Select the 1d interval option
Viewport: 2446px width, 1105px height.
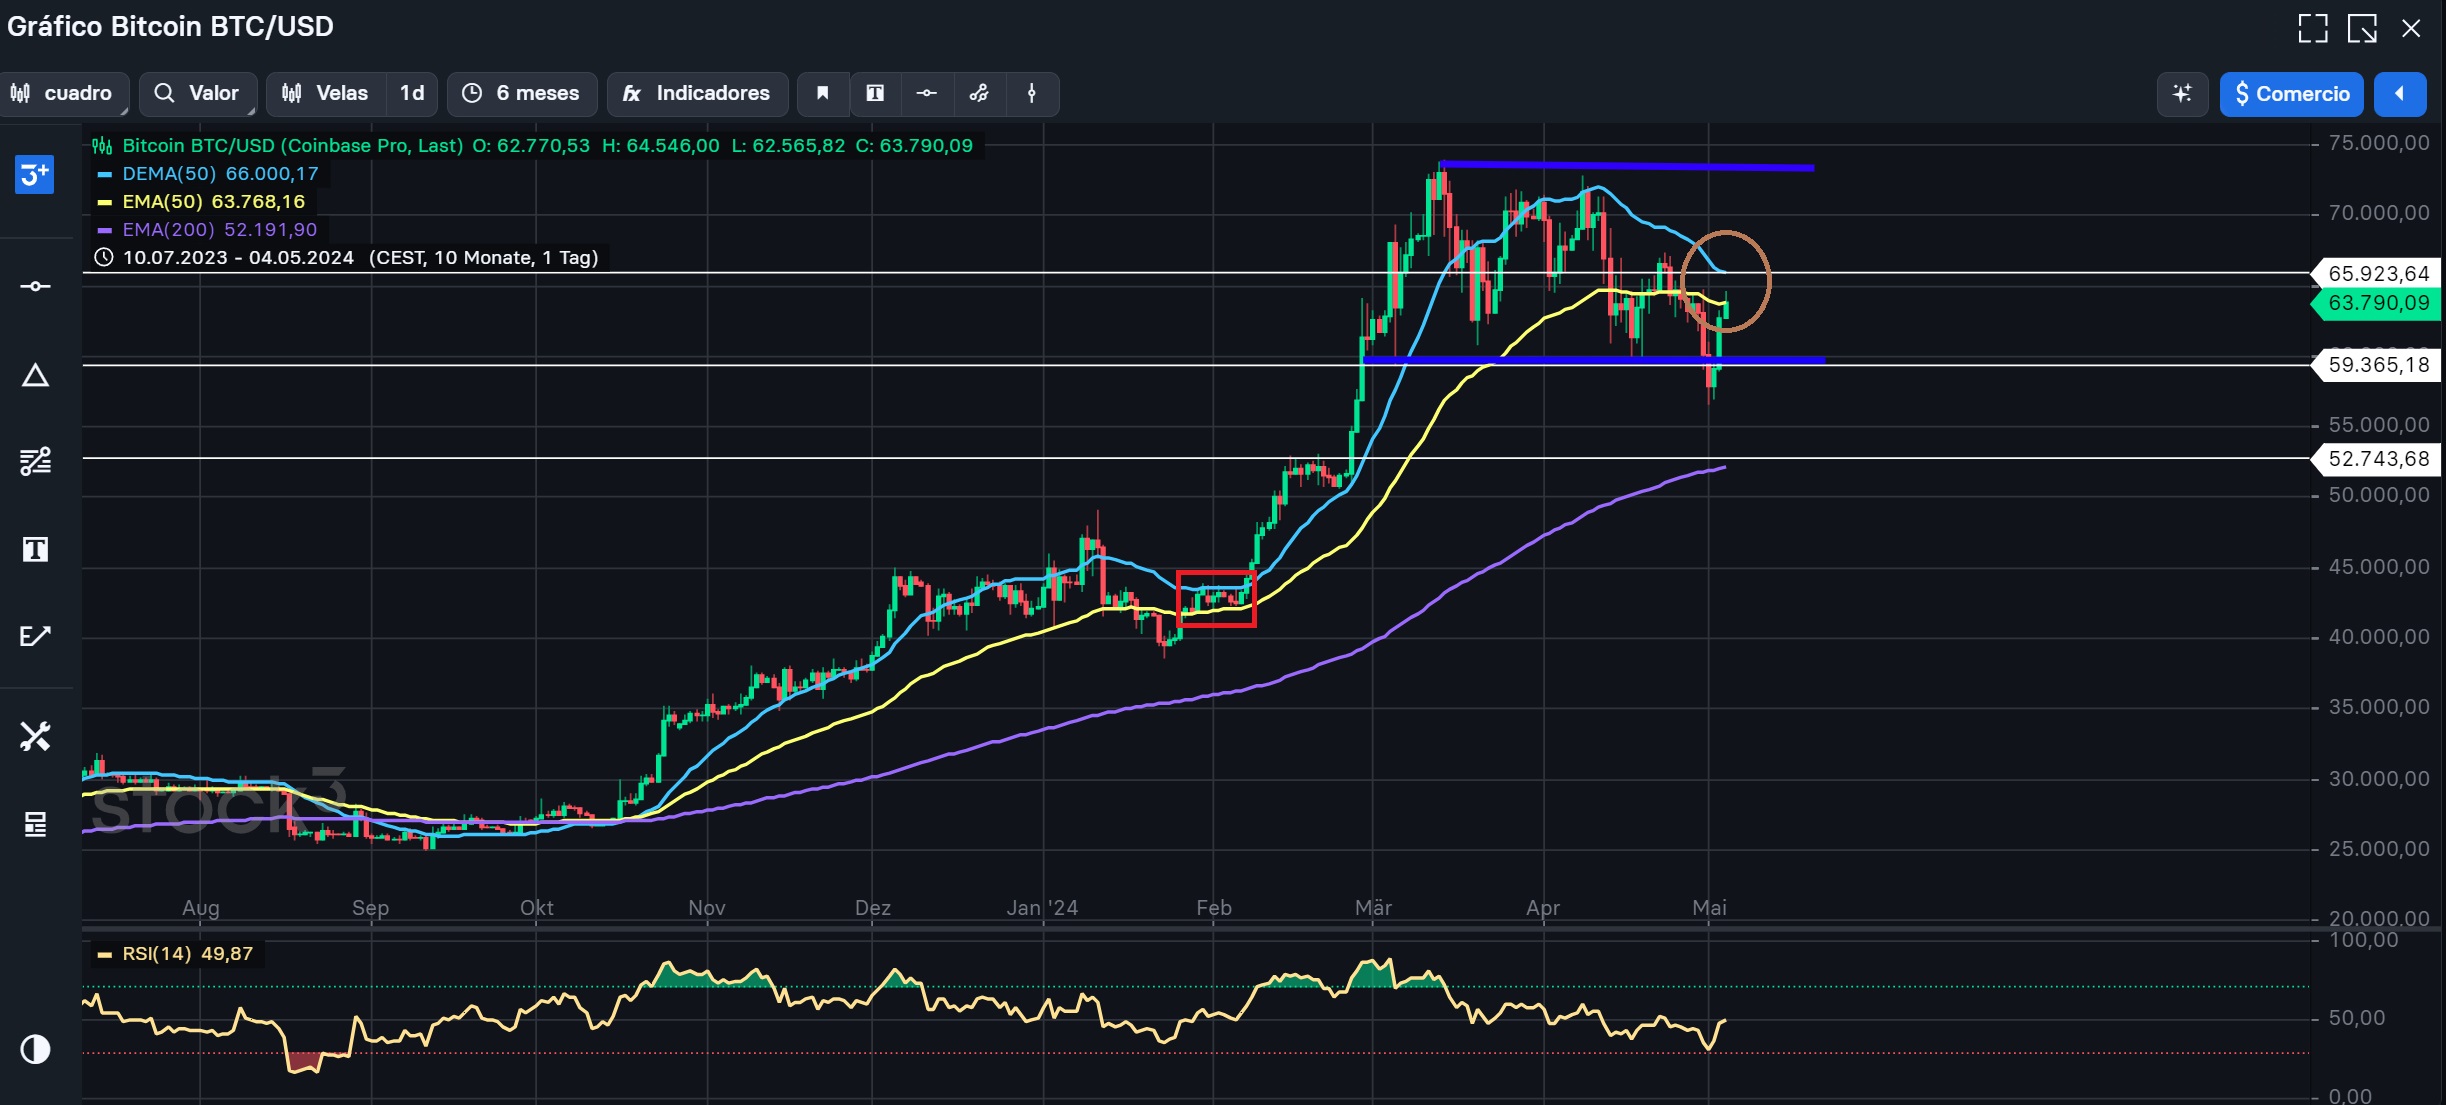pos(412,93)
